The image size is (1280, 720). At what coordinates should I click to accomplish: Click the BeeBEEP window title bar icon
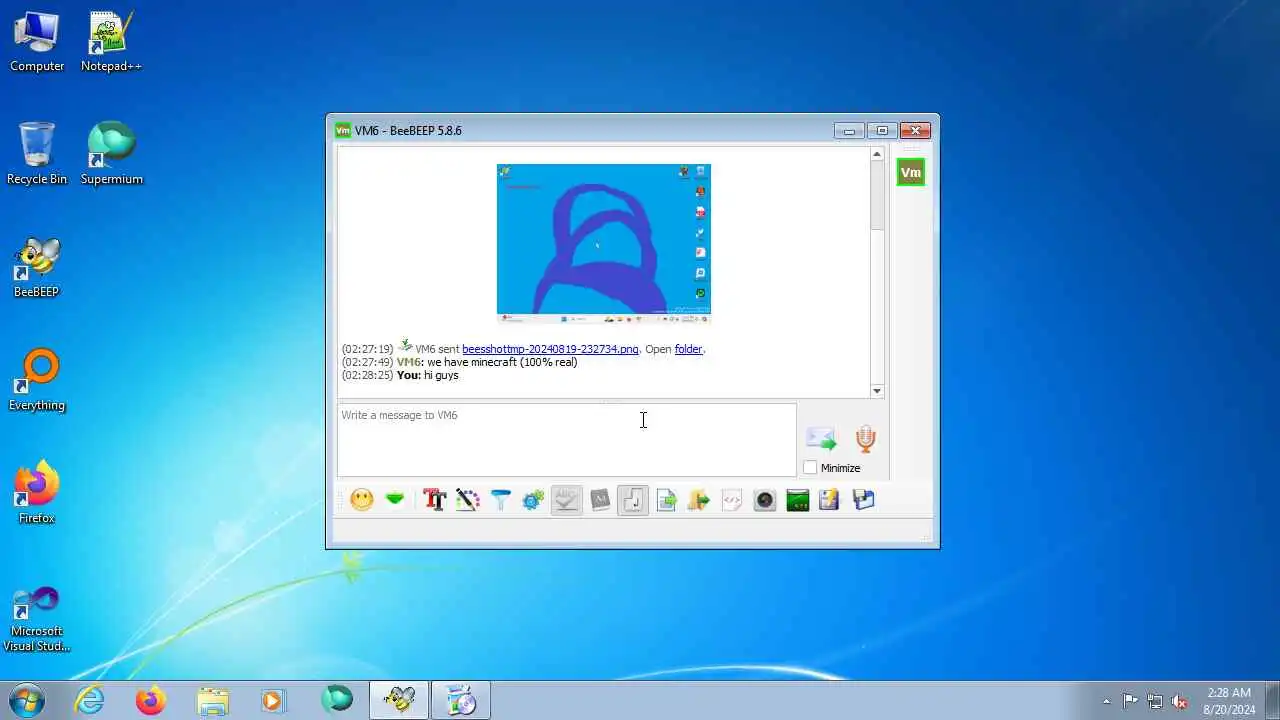343,130
